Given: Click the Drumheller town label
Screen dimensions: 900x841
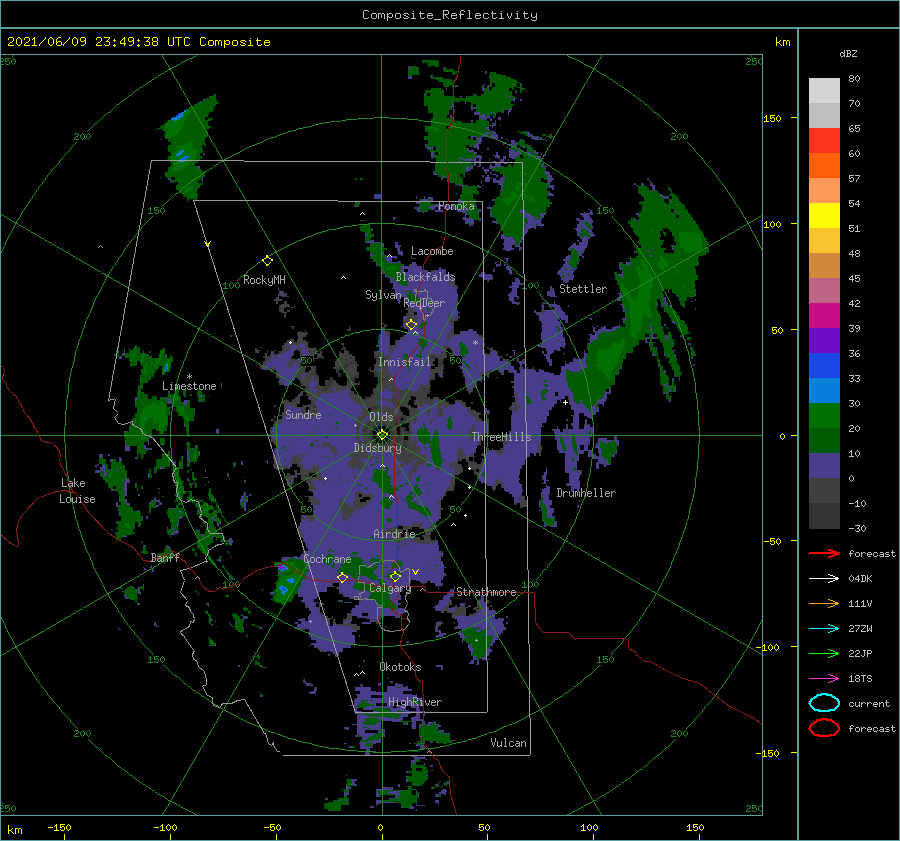Looking at the screenshot, I should tap(586, 493).
